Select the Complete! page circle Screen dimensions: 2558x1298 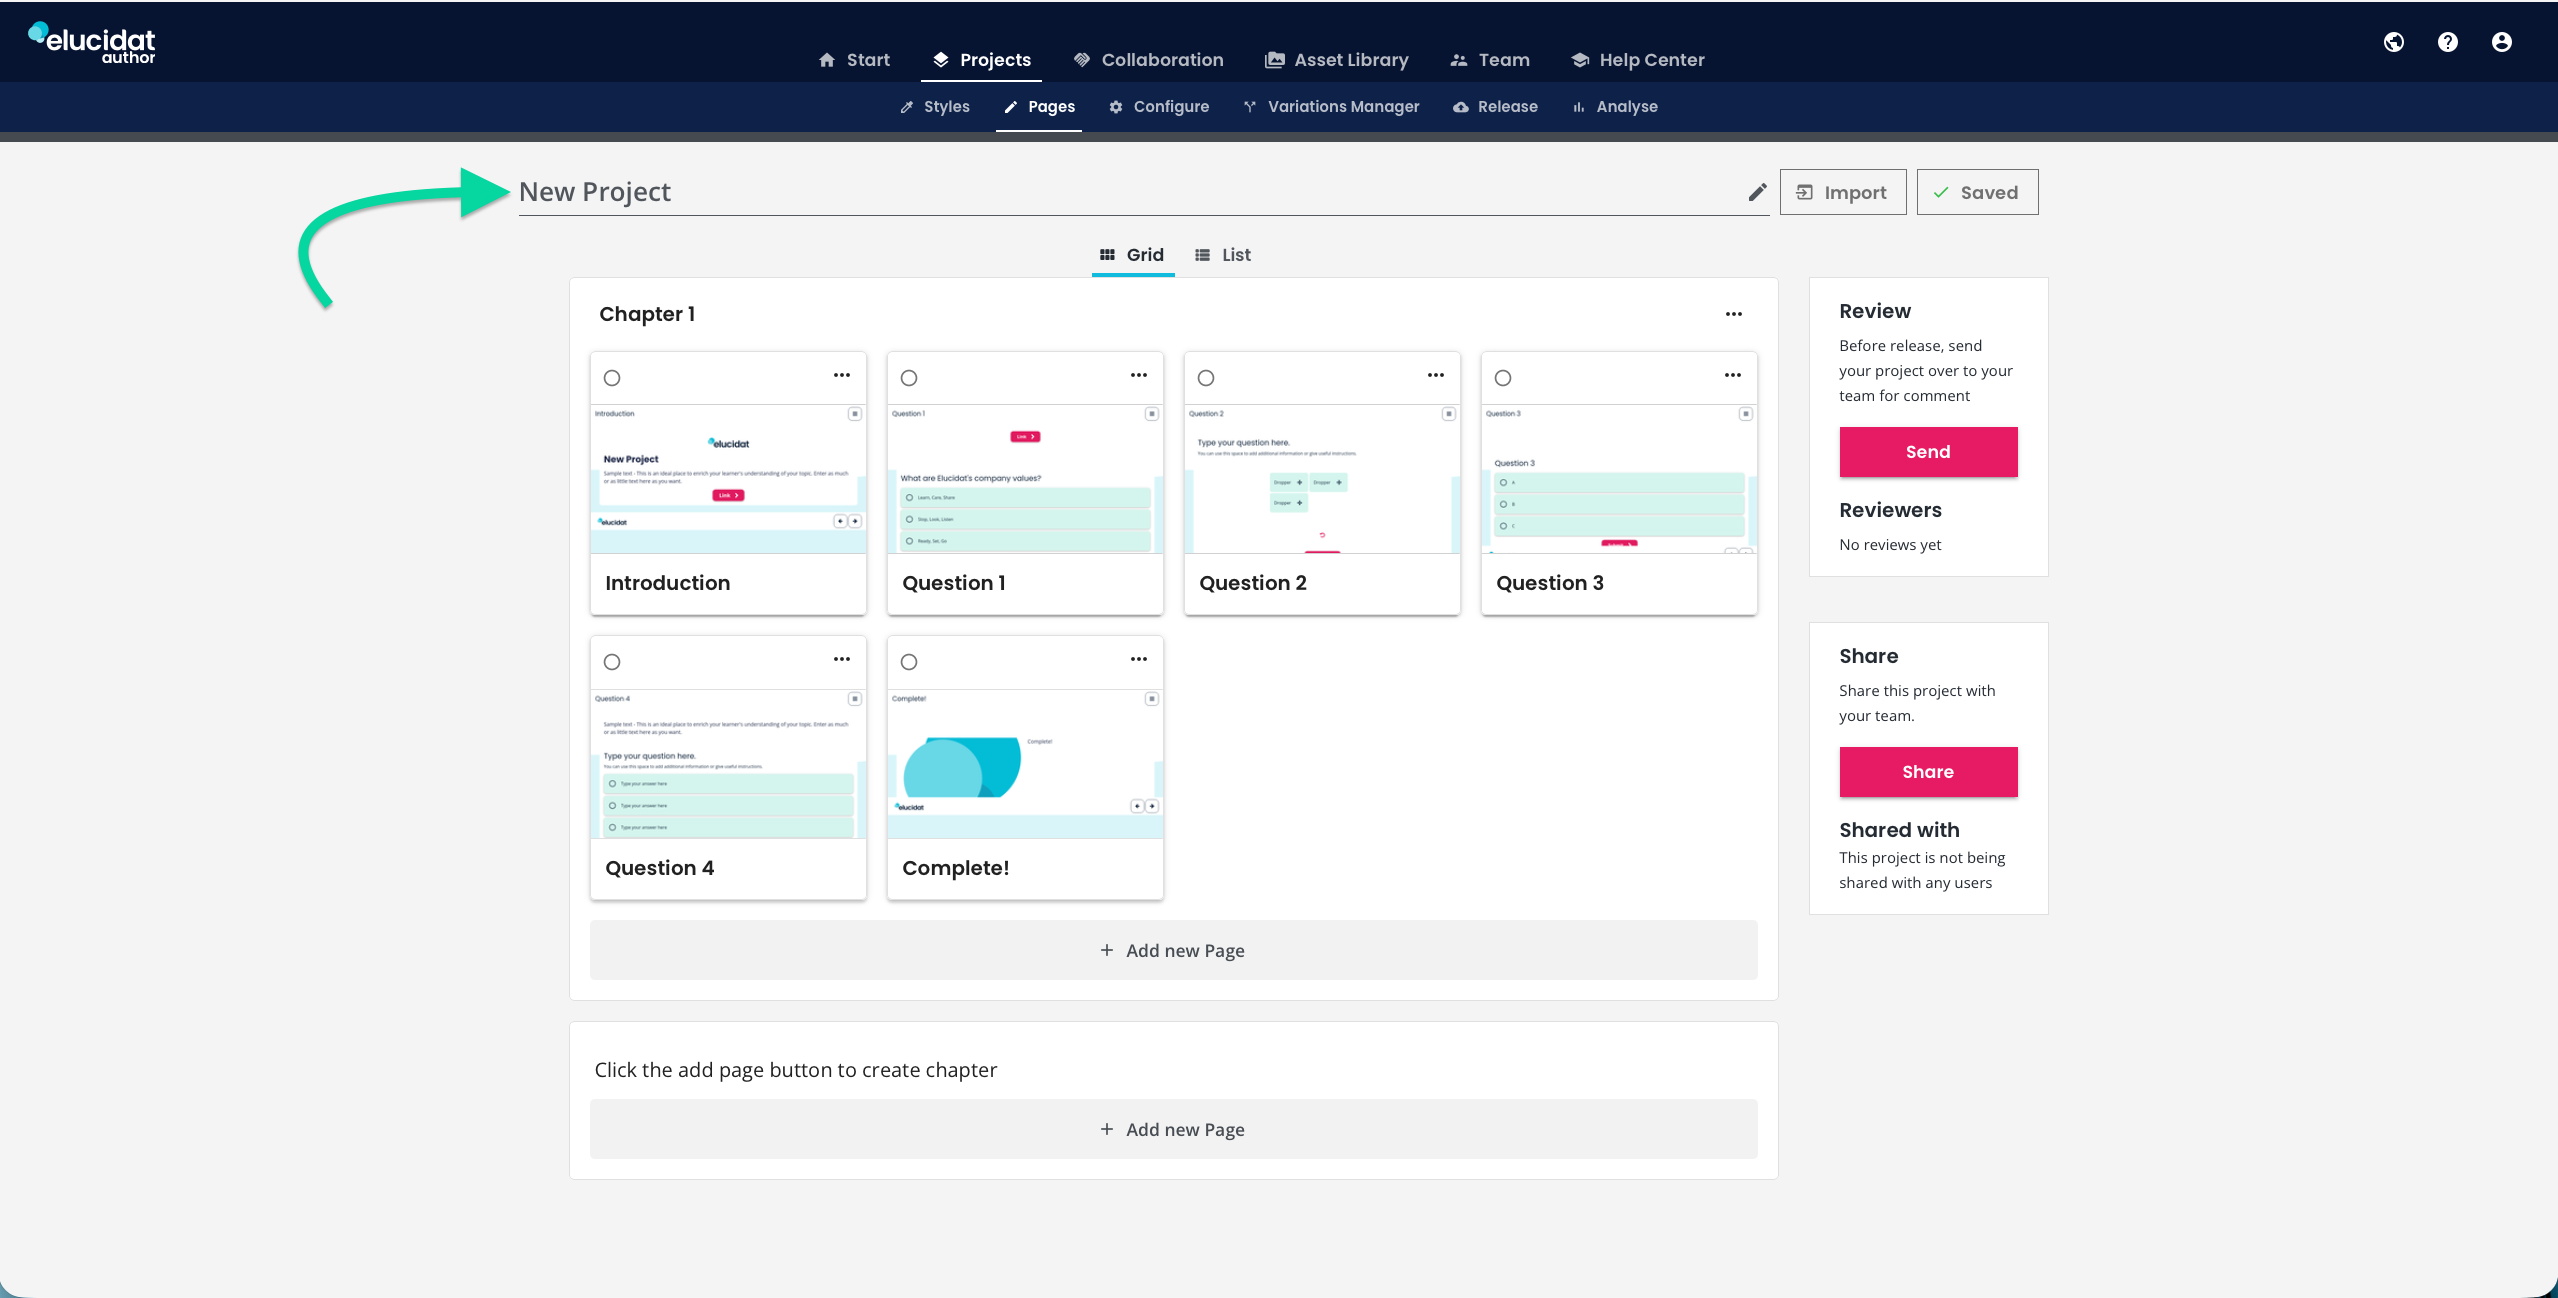click(x=909, y=662)
